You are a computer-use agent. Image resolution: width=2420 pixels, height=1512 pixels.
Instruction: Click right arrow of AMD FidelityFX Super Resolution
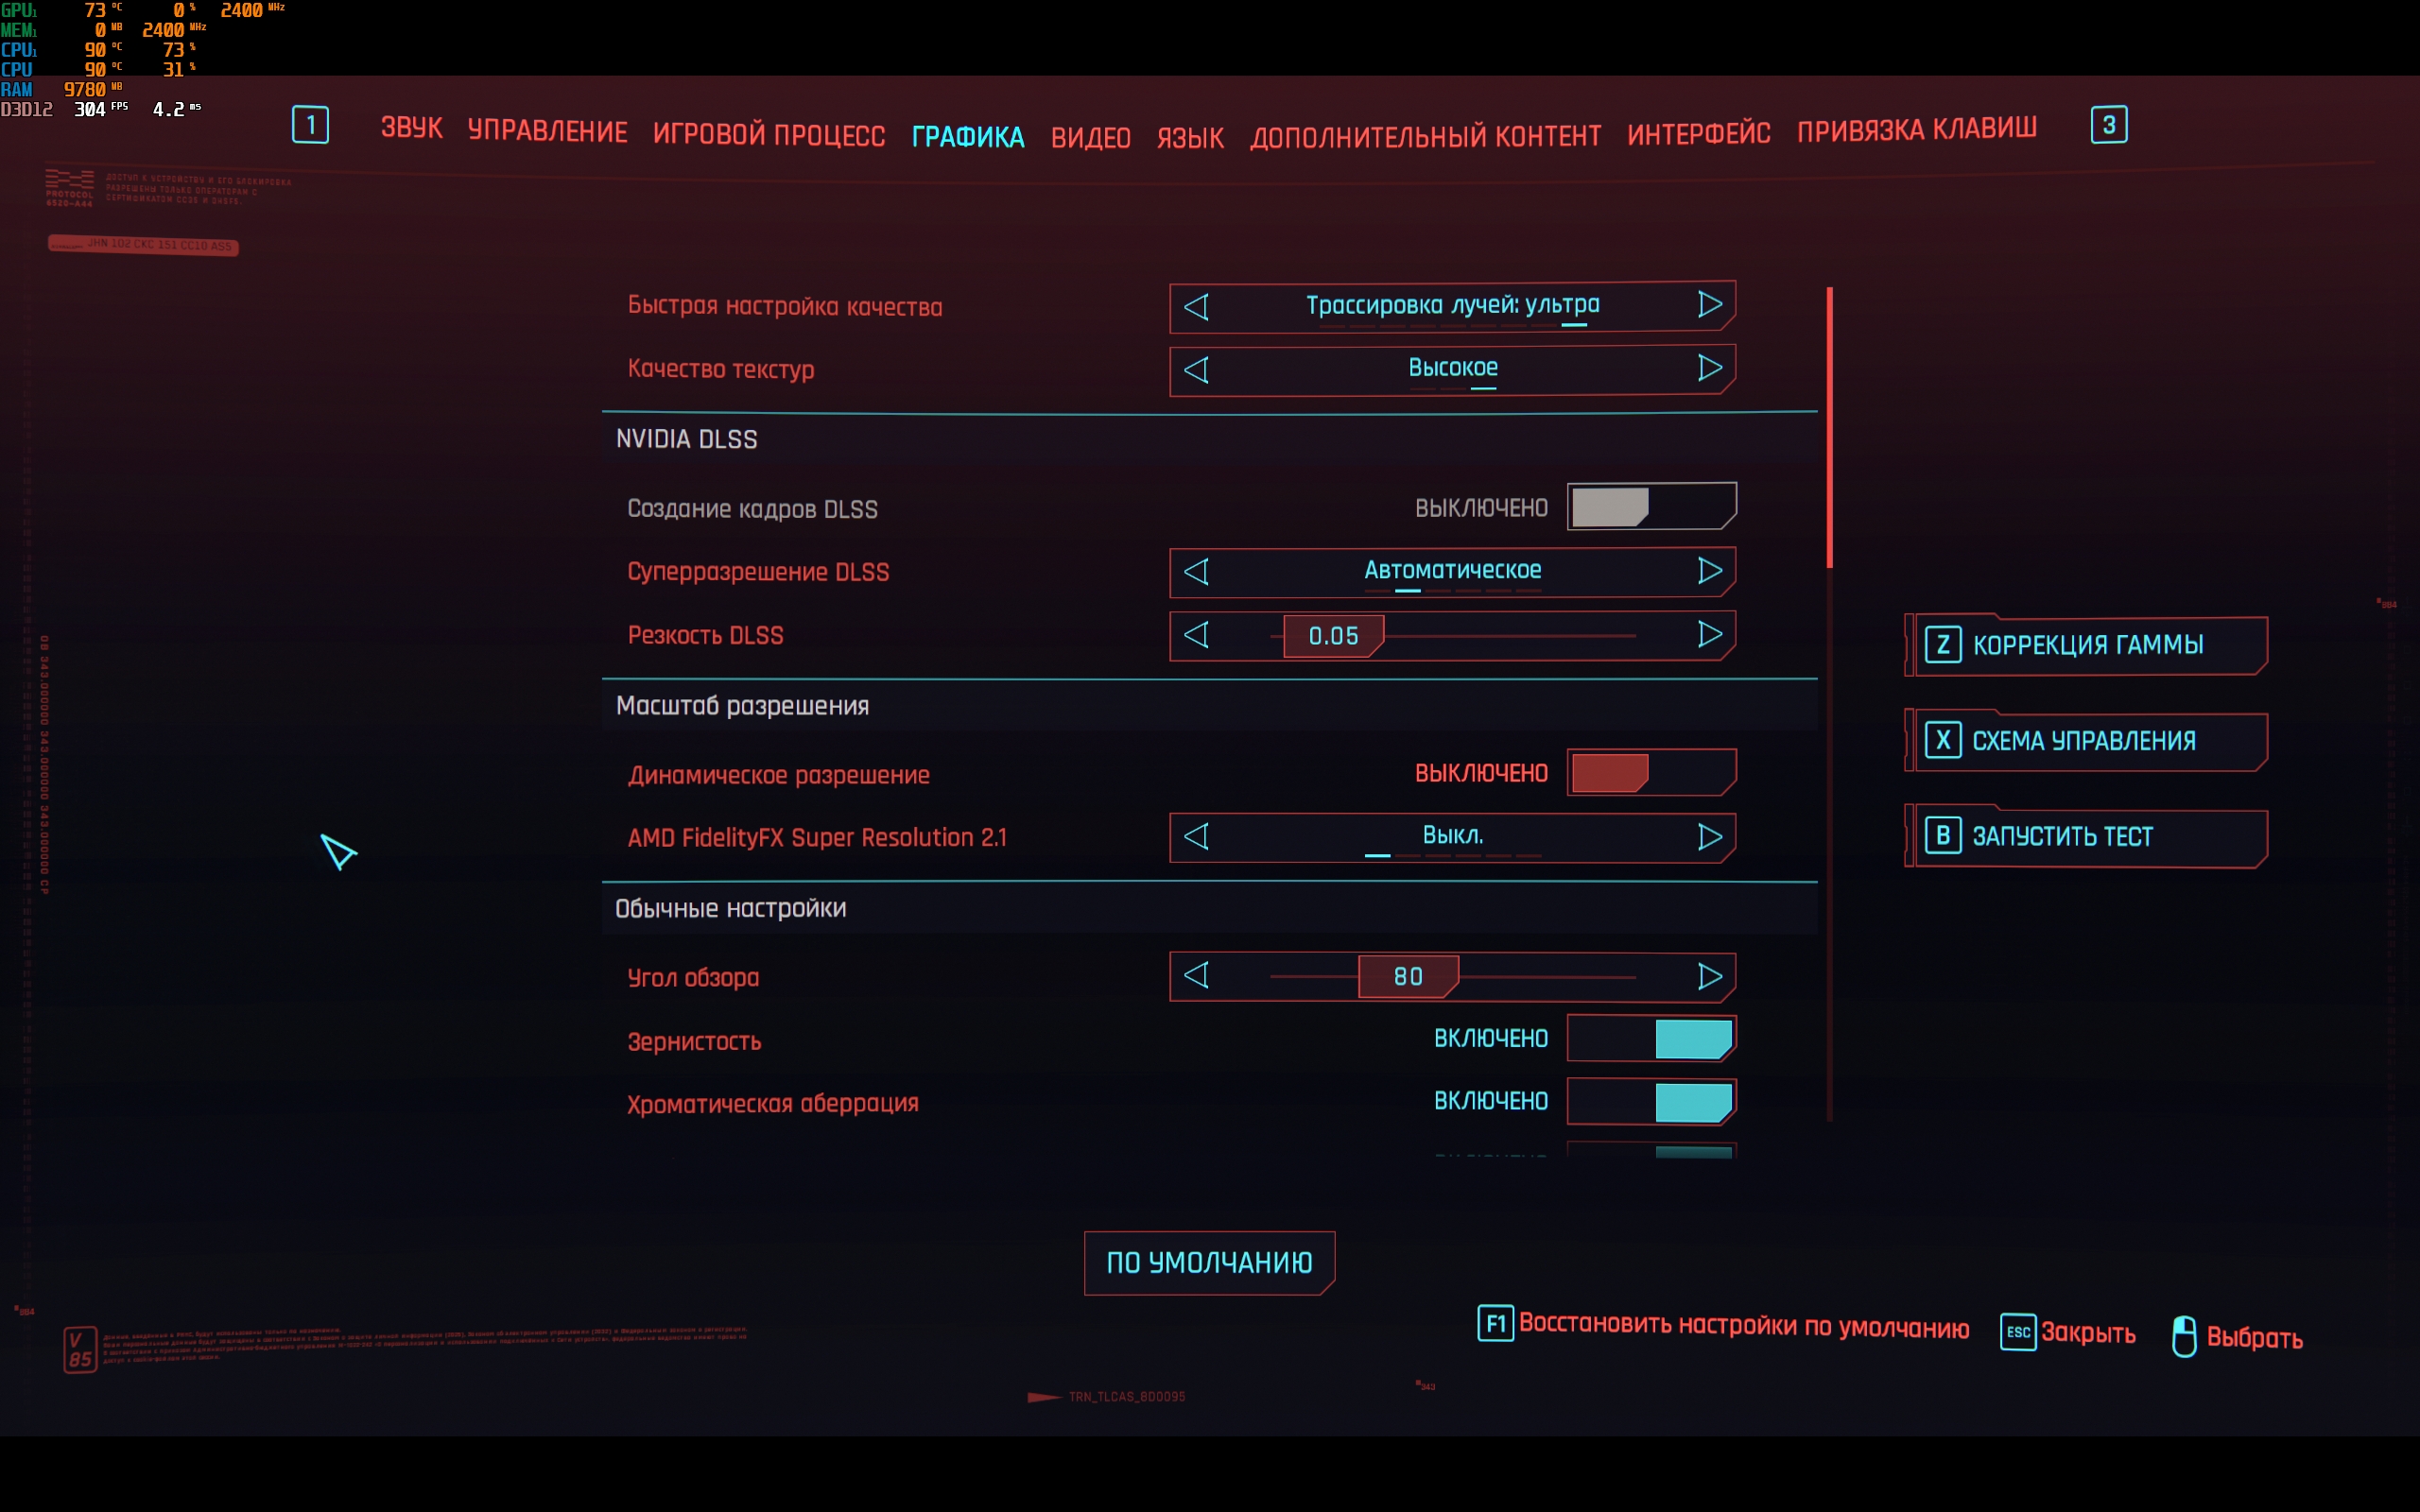click(1710, 837)
